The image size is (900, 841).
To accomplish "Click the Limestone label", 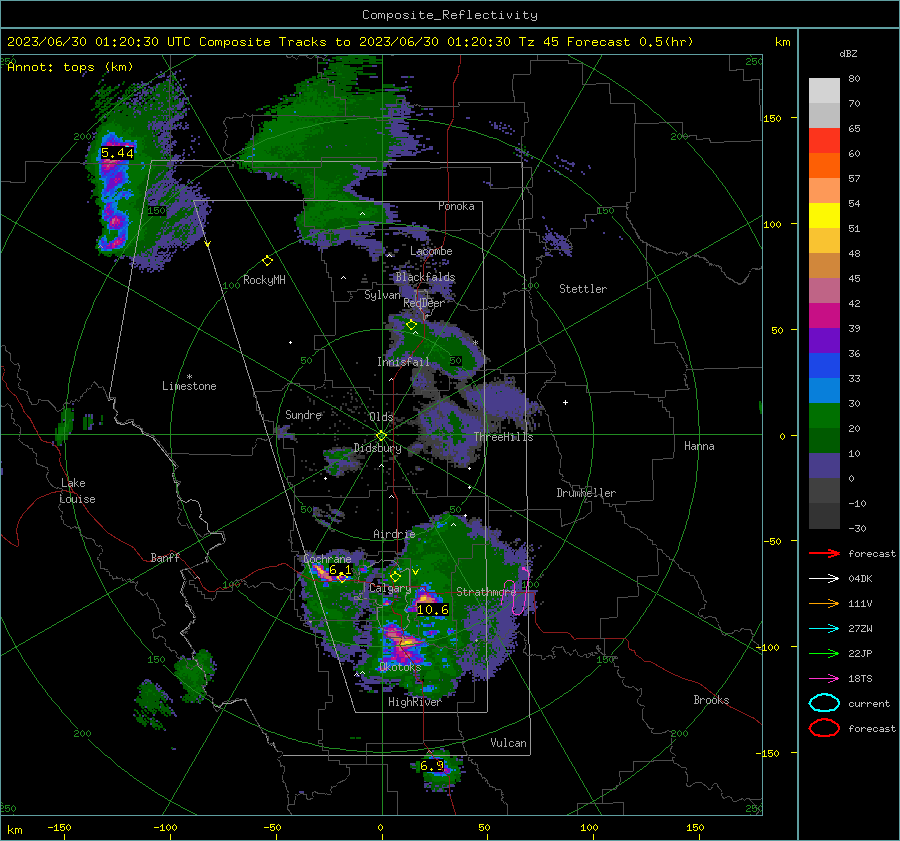I will tap(189, 386).
